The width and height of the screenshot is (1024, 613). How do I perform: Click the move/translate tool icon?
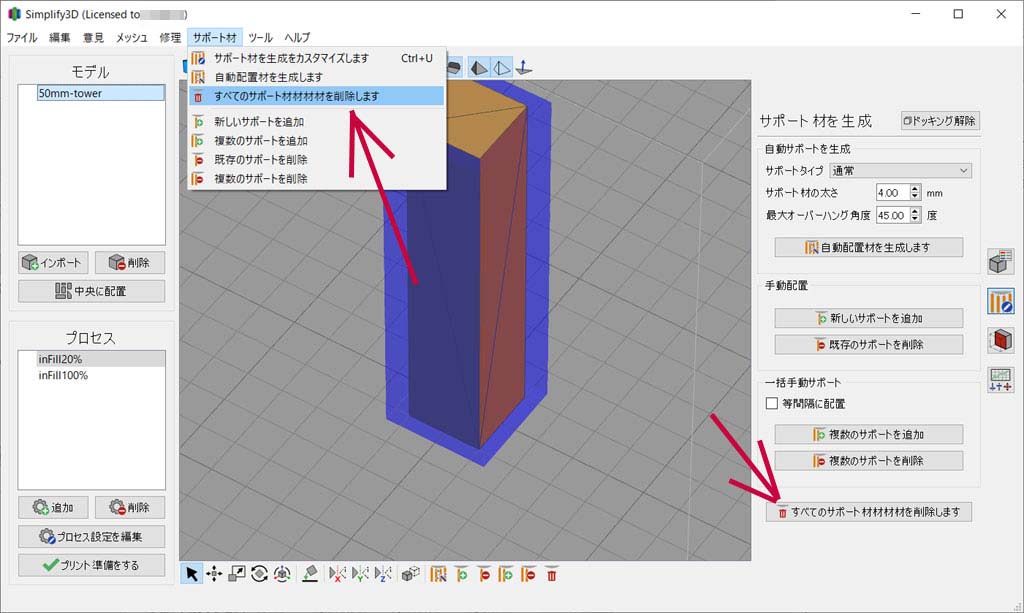point(214,574)
